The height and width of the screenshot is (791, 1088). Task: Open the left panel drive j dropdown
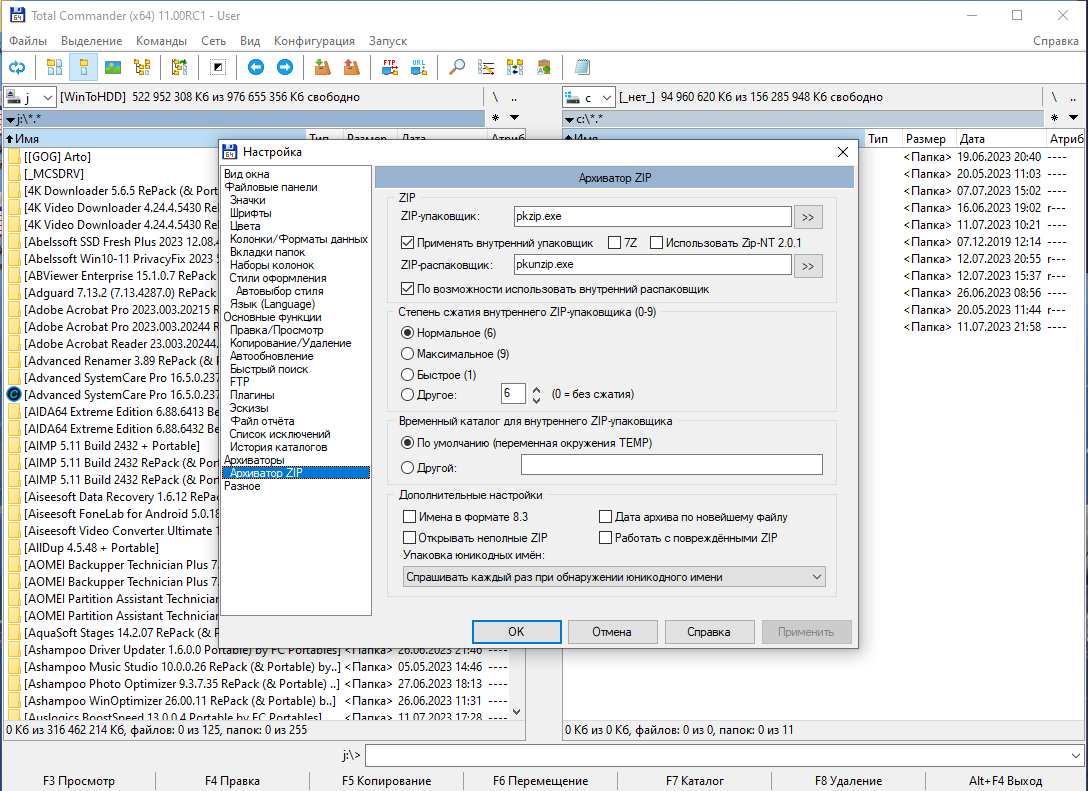(x=30, y=97)
